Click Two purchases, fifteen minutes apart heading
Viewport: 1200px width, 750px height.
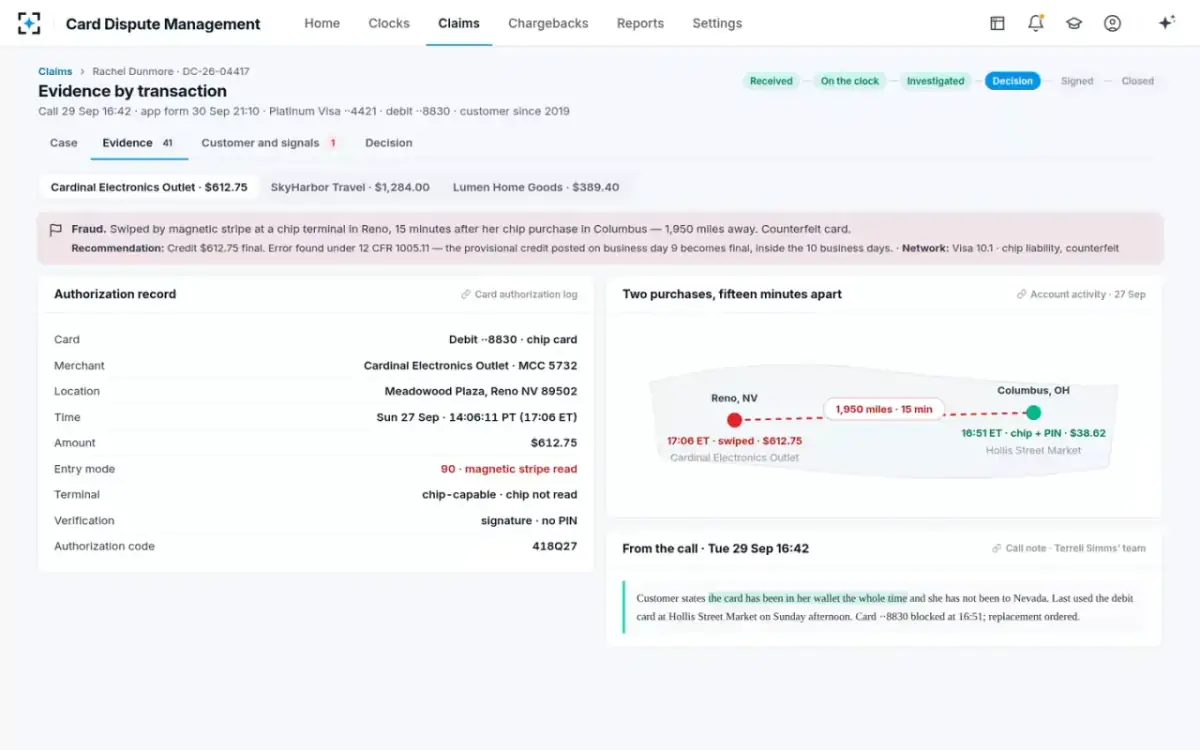tap(732, 294)
